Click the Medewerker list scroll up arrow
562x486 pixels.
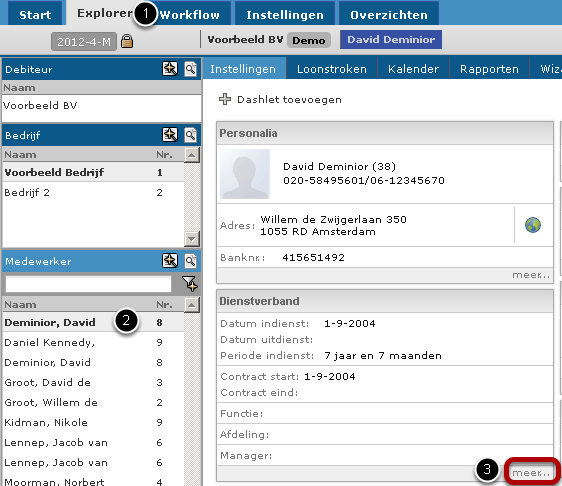tap(192, 305)
